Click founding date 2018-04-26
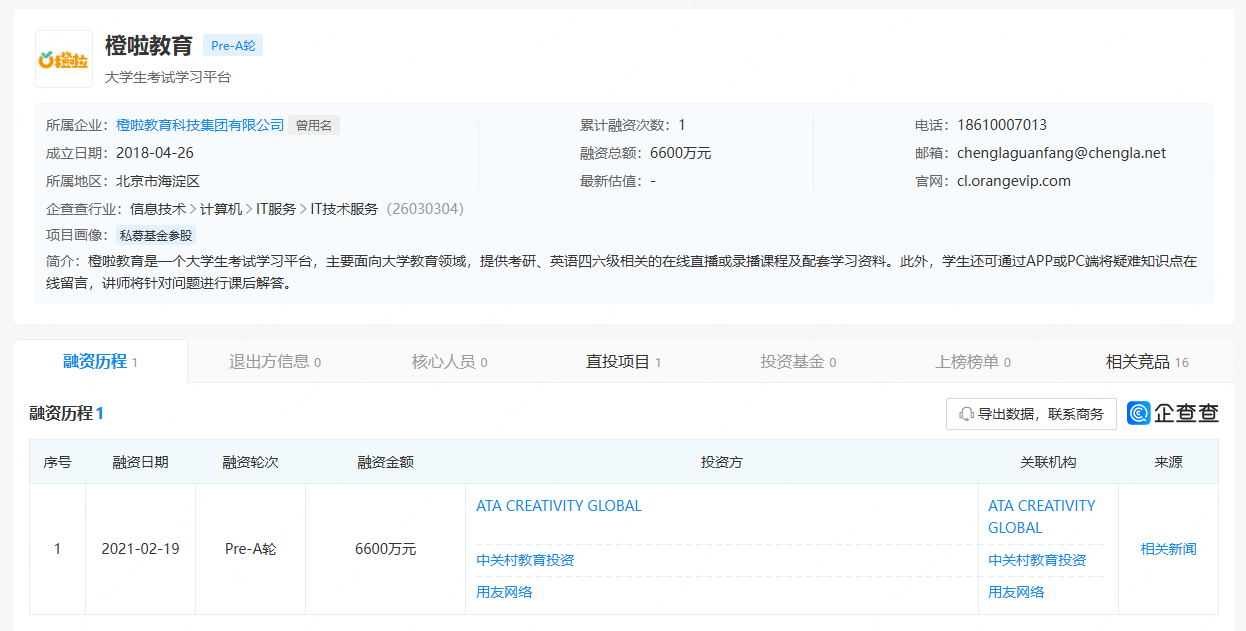Image resolution: width=1246 pixels, height=631 pixels. pyautogui.click(x=155, y=153)
